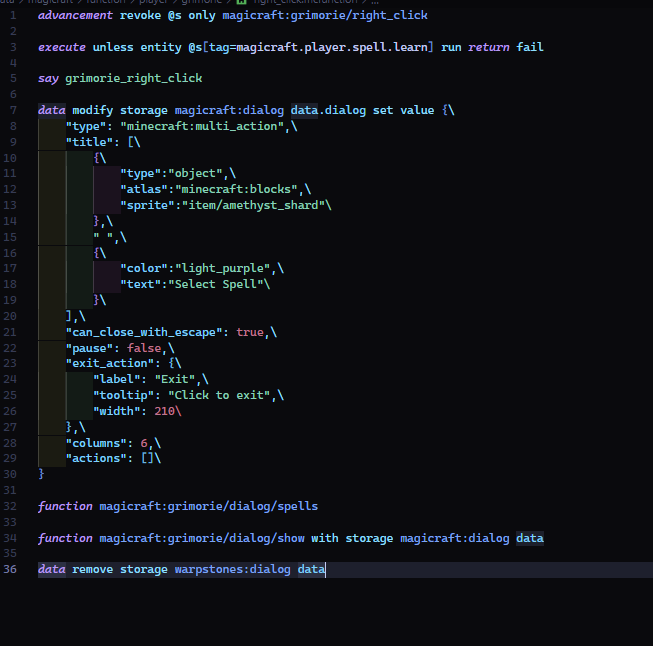Select line number 7 in the gutter
This screenshot has height=646, width=653.
(13, 110)
